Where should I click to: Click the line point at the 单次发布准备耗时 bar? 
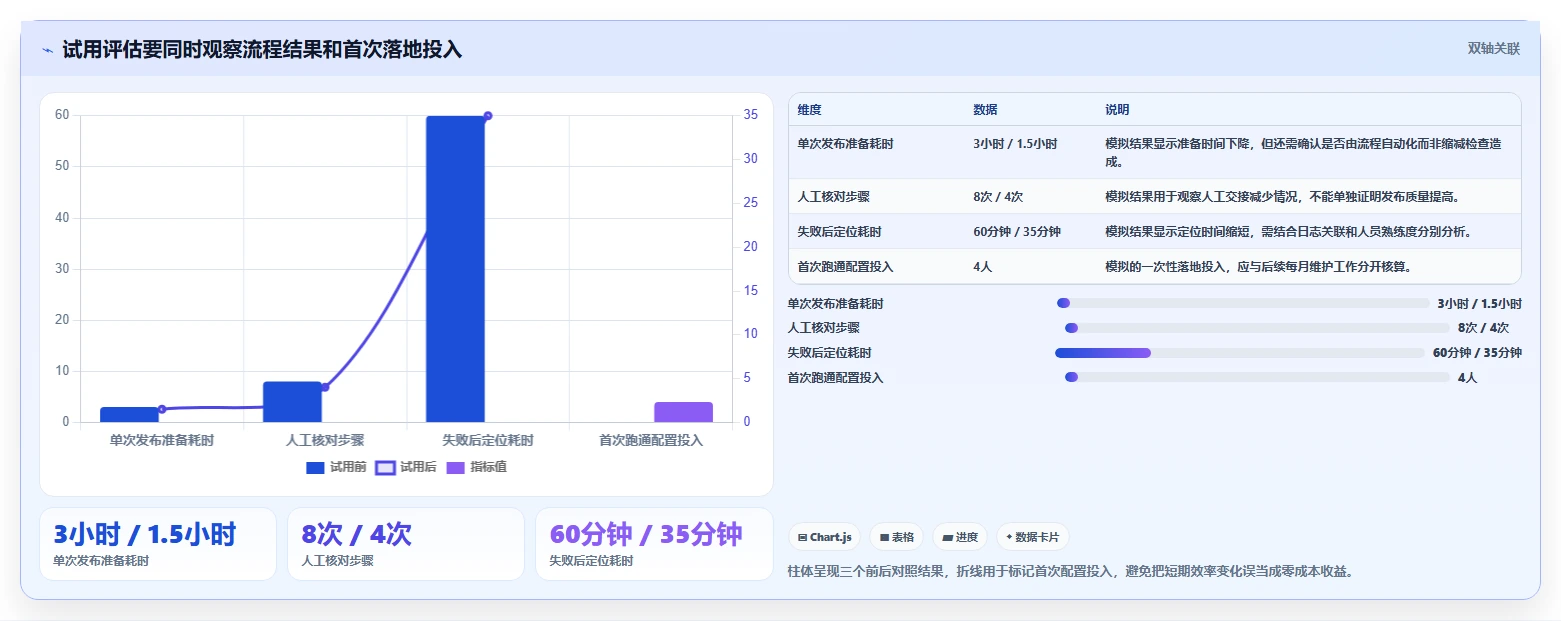162,409
